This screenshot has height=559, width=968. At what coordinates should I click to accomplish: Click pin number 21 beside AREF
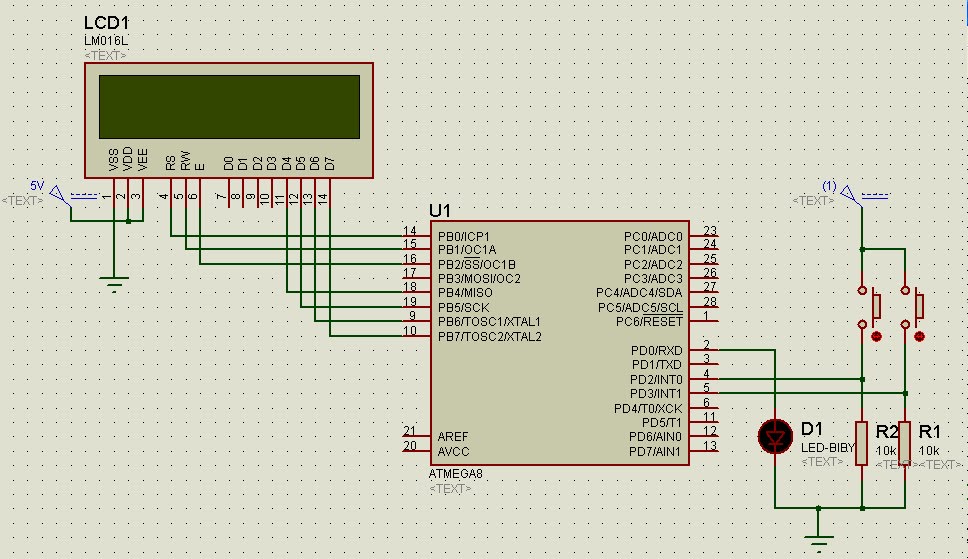410,431
